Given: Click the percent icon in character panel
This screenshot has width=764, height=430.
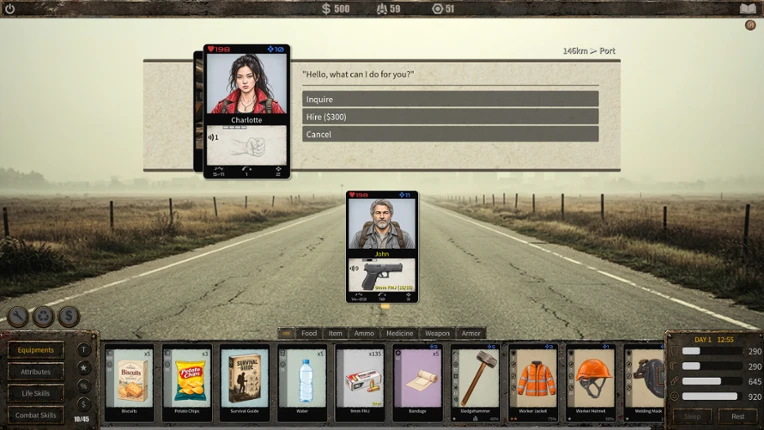Looking at the screenshot, I should click(x=84, y=386).
